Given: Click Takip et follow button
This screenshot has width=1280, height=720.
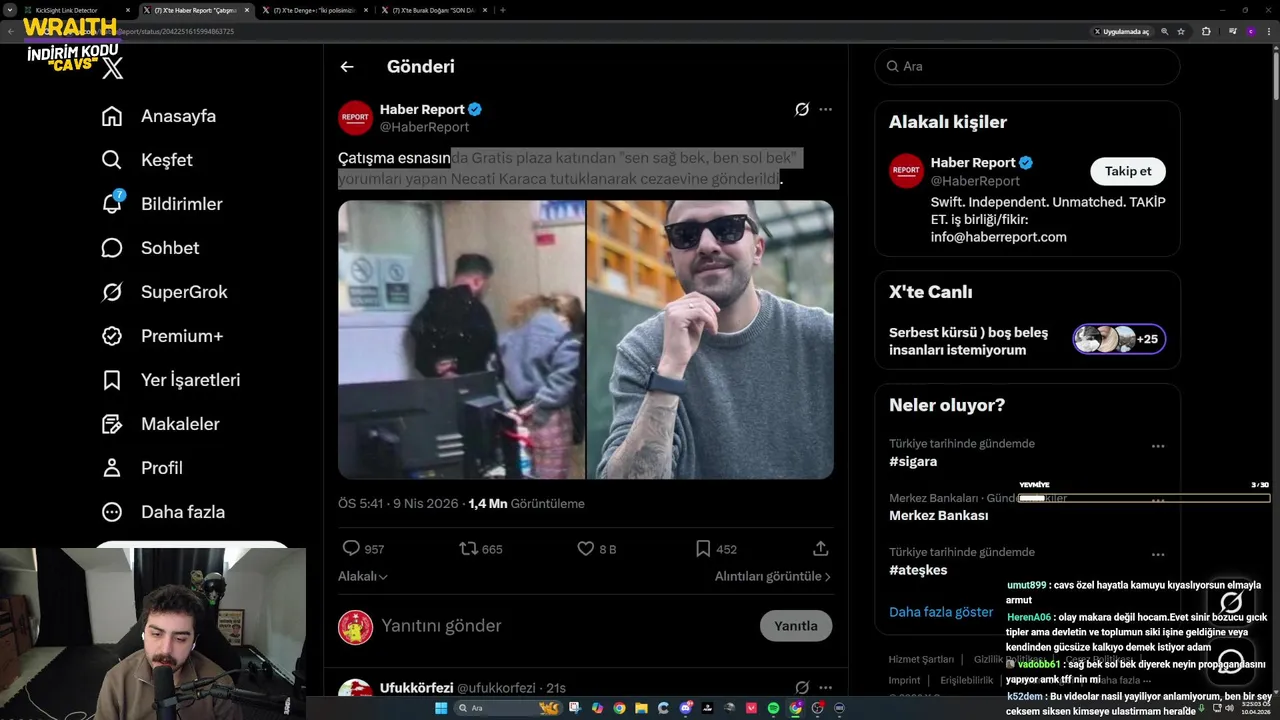Looking at the screenshot, I should click(1128, 171).
